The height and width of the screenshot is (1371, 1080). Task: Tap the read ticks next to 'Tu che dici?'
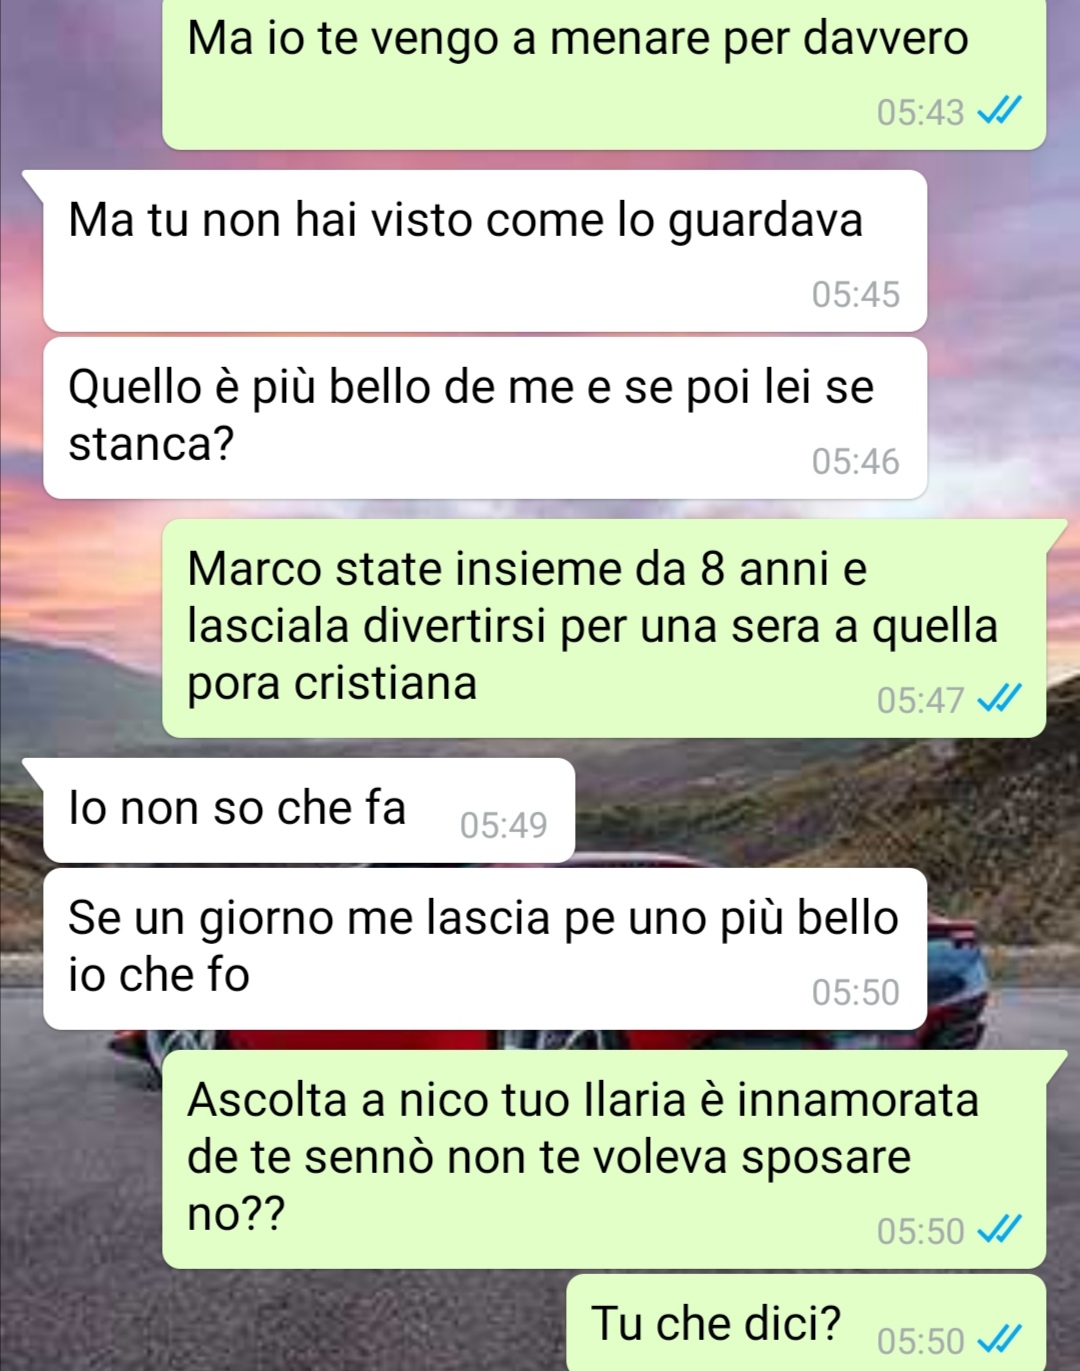999,1339
